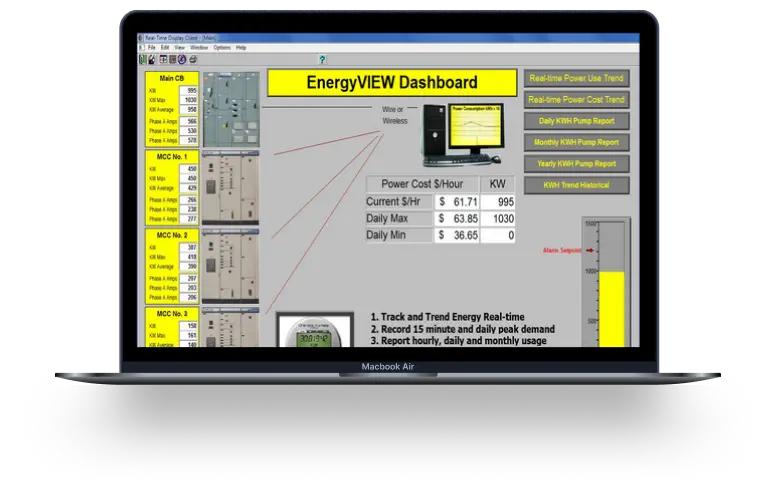Click the Main CB switchgear photo
This screenshot has width=776, height=485.
pyautogui.click(x=231, y=109)
